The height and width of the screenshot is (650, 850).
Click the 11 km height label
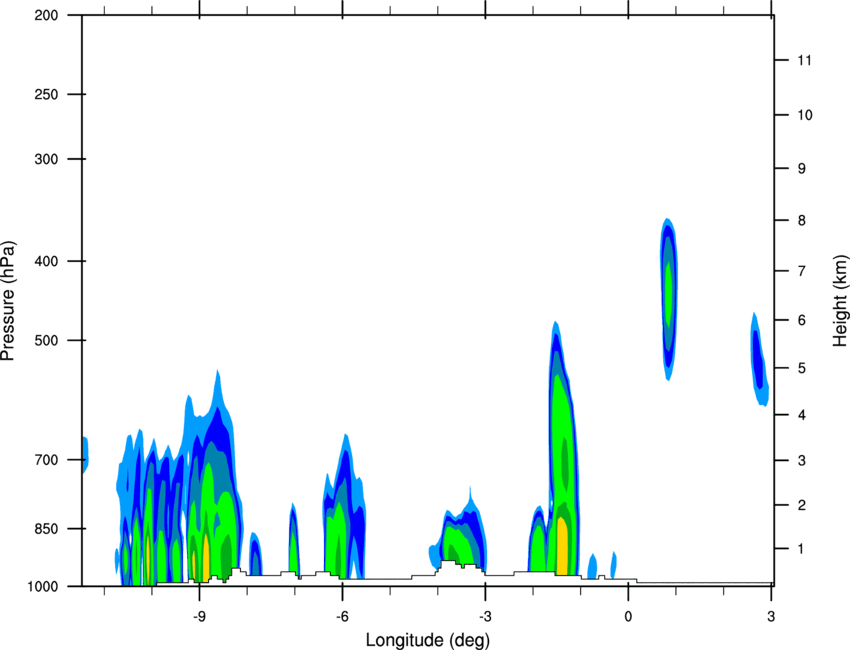804,60
